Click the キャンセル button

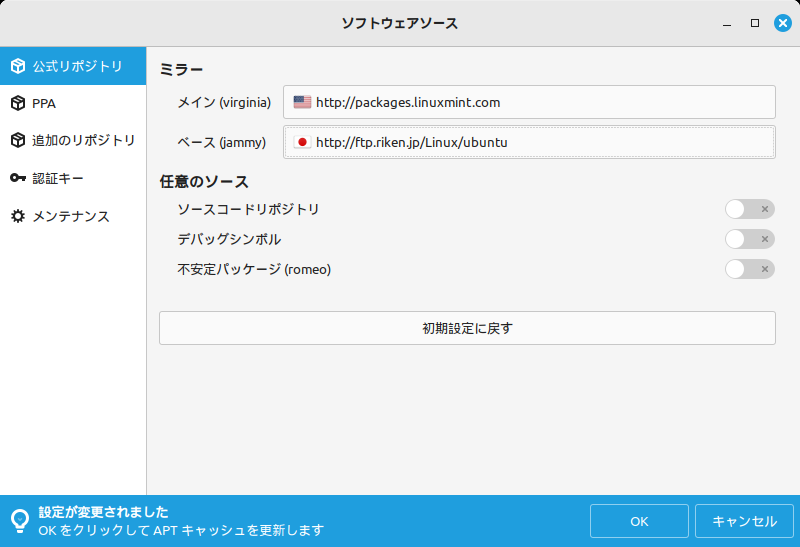[x=744, y=521]
